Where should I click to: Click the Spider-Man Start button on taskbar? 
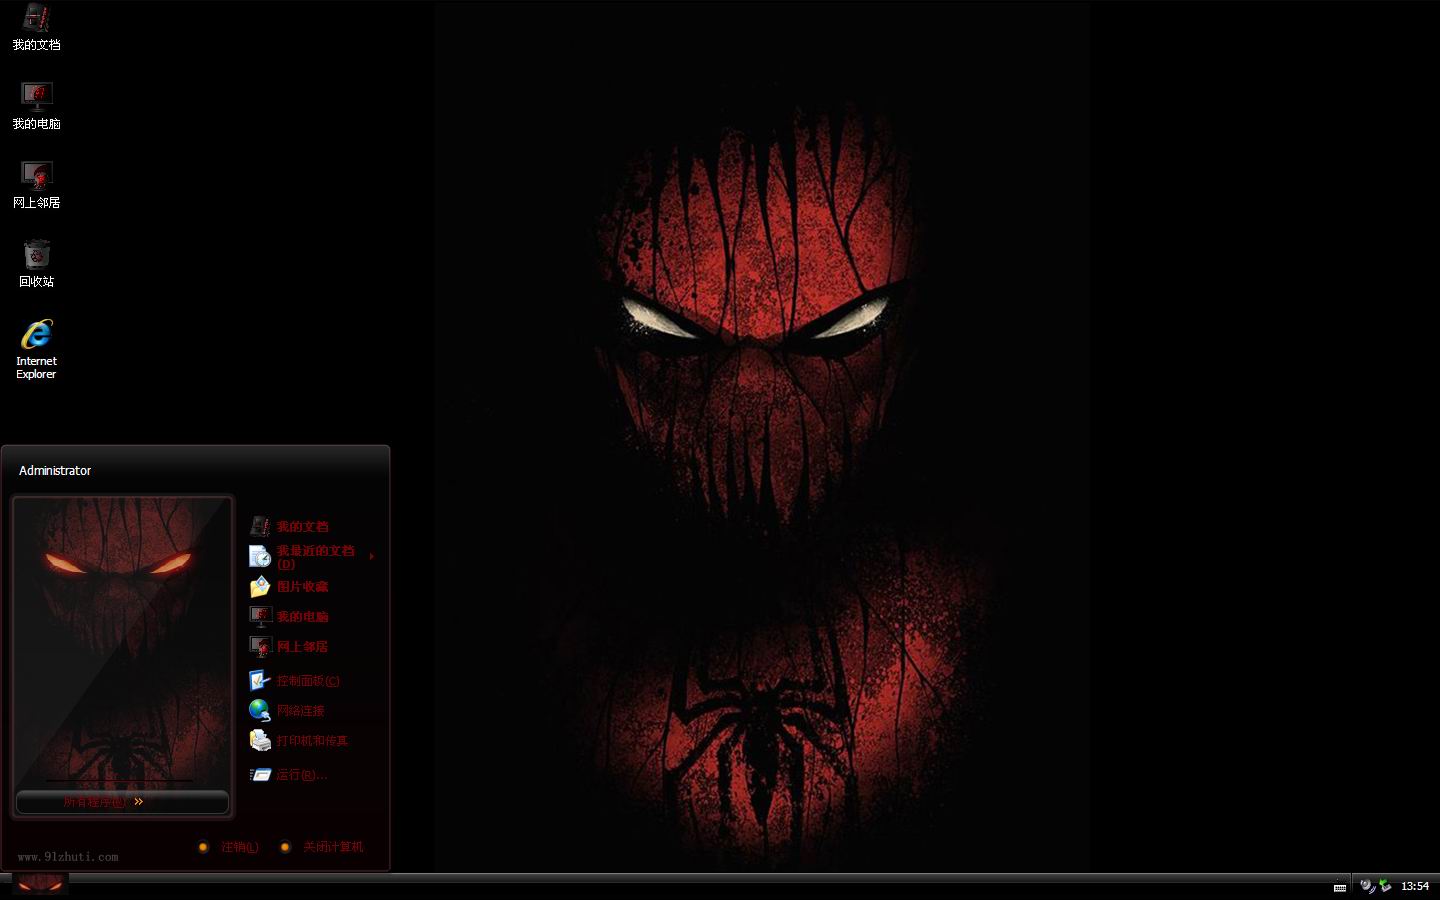[40, 884]
